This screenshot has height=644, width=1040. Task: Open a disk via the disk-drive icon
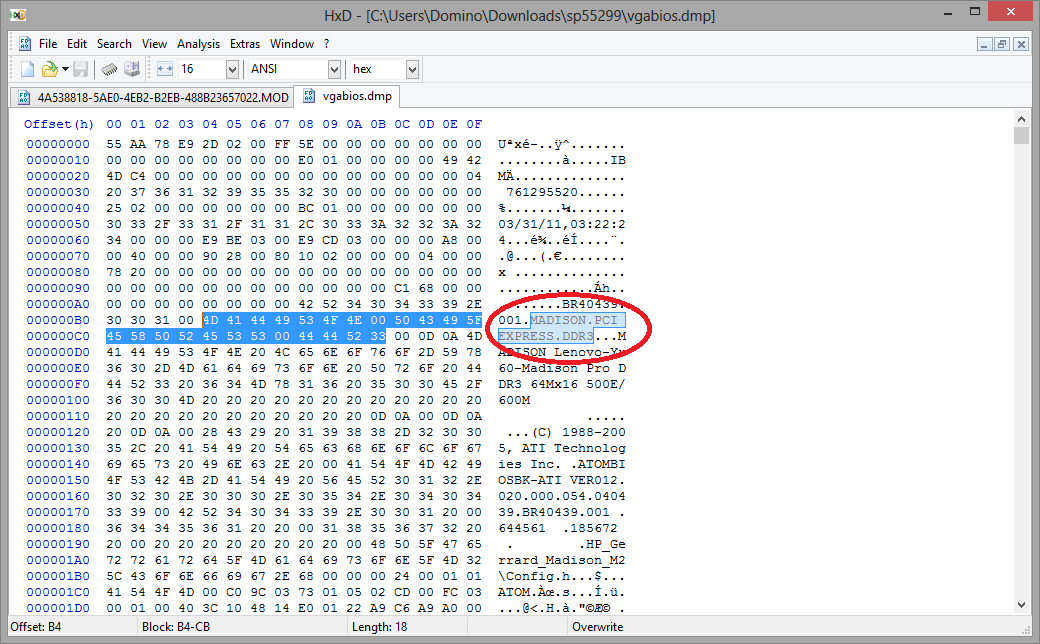[x=131, y=68]
